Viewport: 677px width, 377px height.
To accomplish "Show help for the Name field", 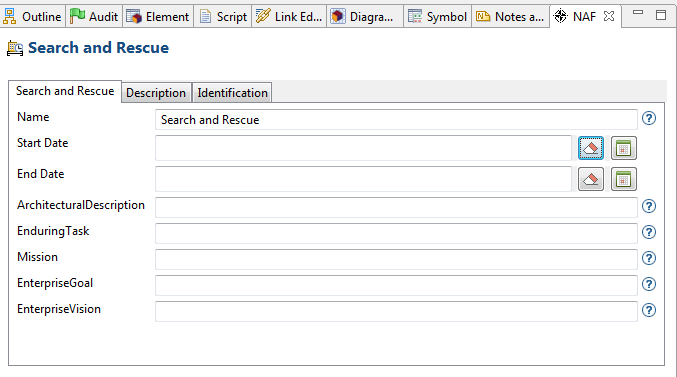I will pyautogui.click(x=649, y=118).
